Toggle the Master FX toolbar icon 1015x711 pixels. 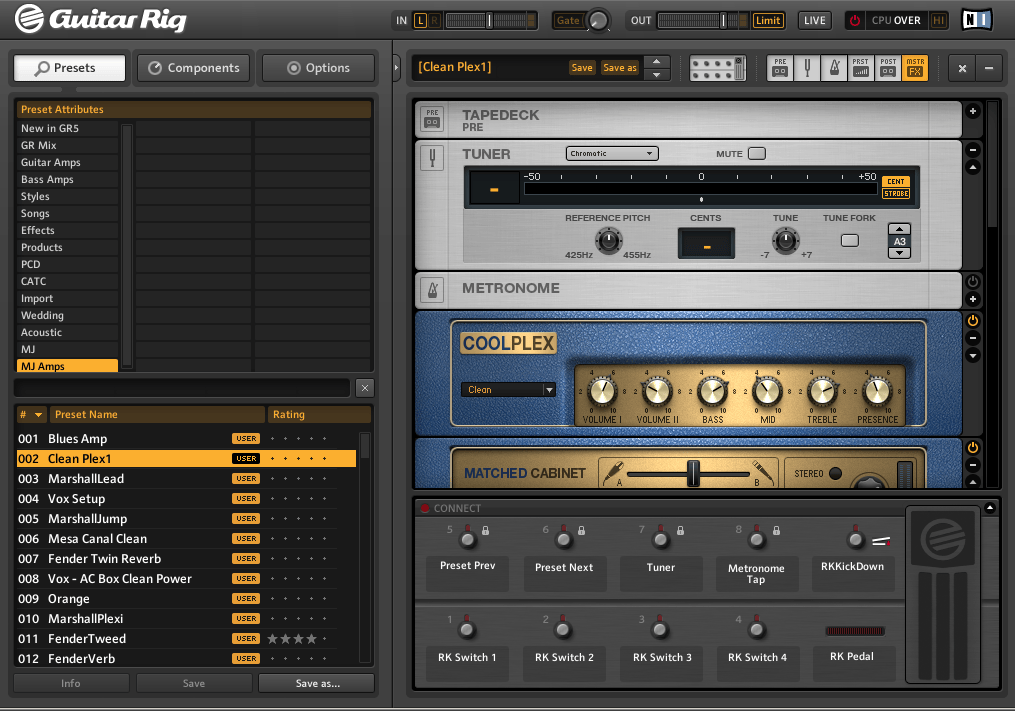915,68
